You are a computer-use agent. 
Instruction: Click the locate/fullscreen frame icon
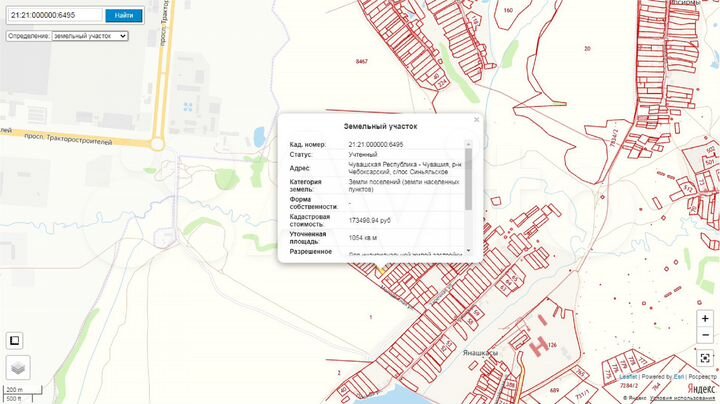tap(705, 357)
